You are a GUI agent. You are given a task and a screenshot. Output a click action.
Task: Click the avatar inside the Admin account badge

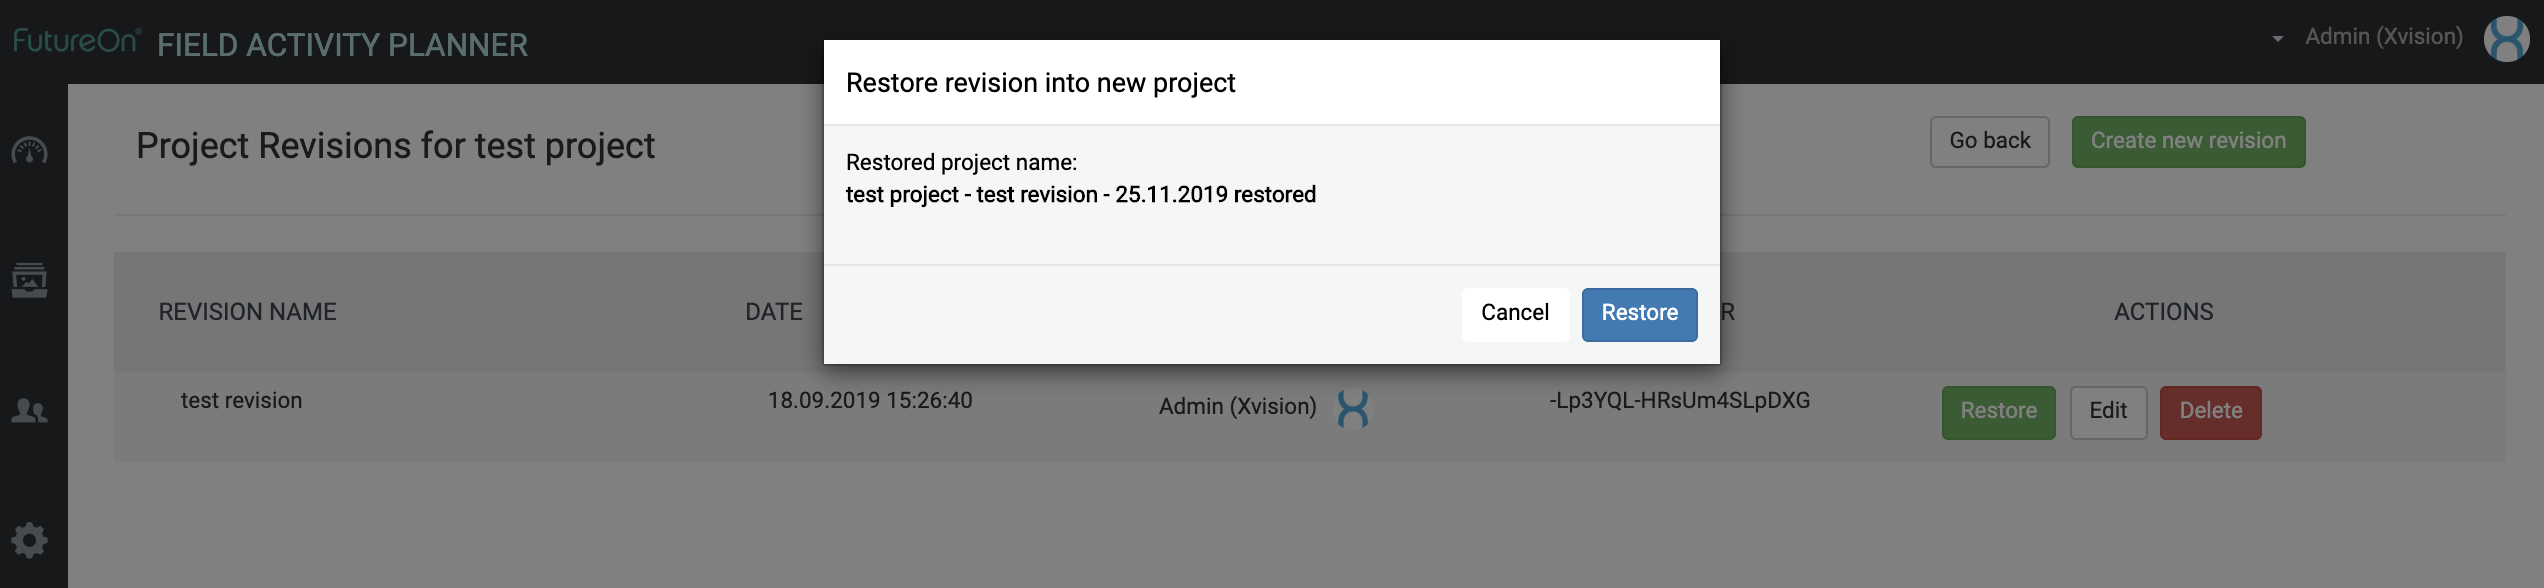(x=2507, y=38)
